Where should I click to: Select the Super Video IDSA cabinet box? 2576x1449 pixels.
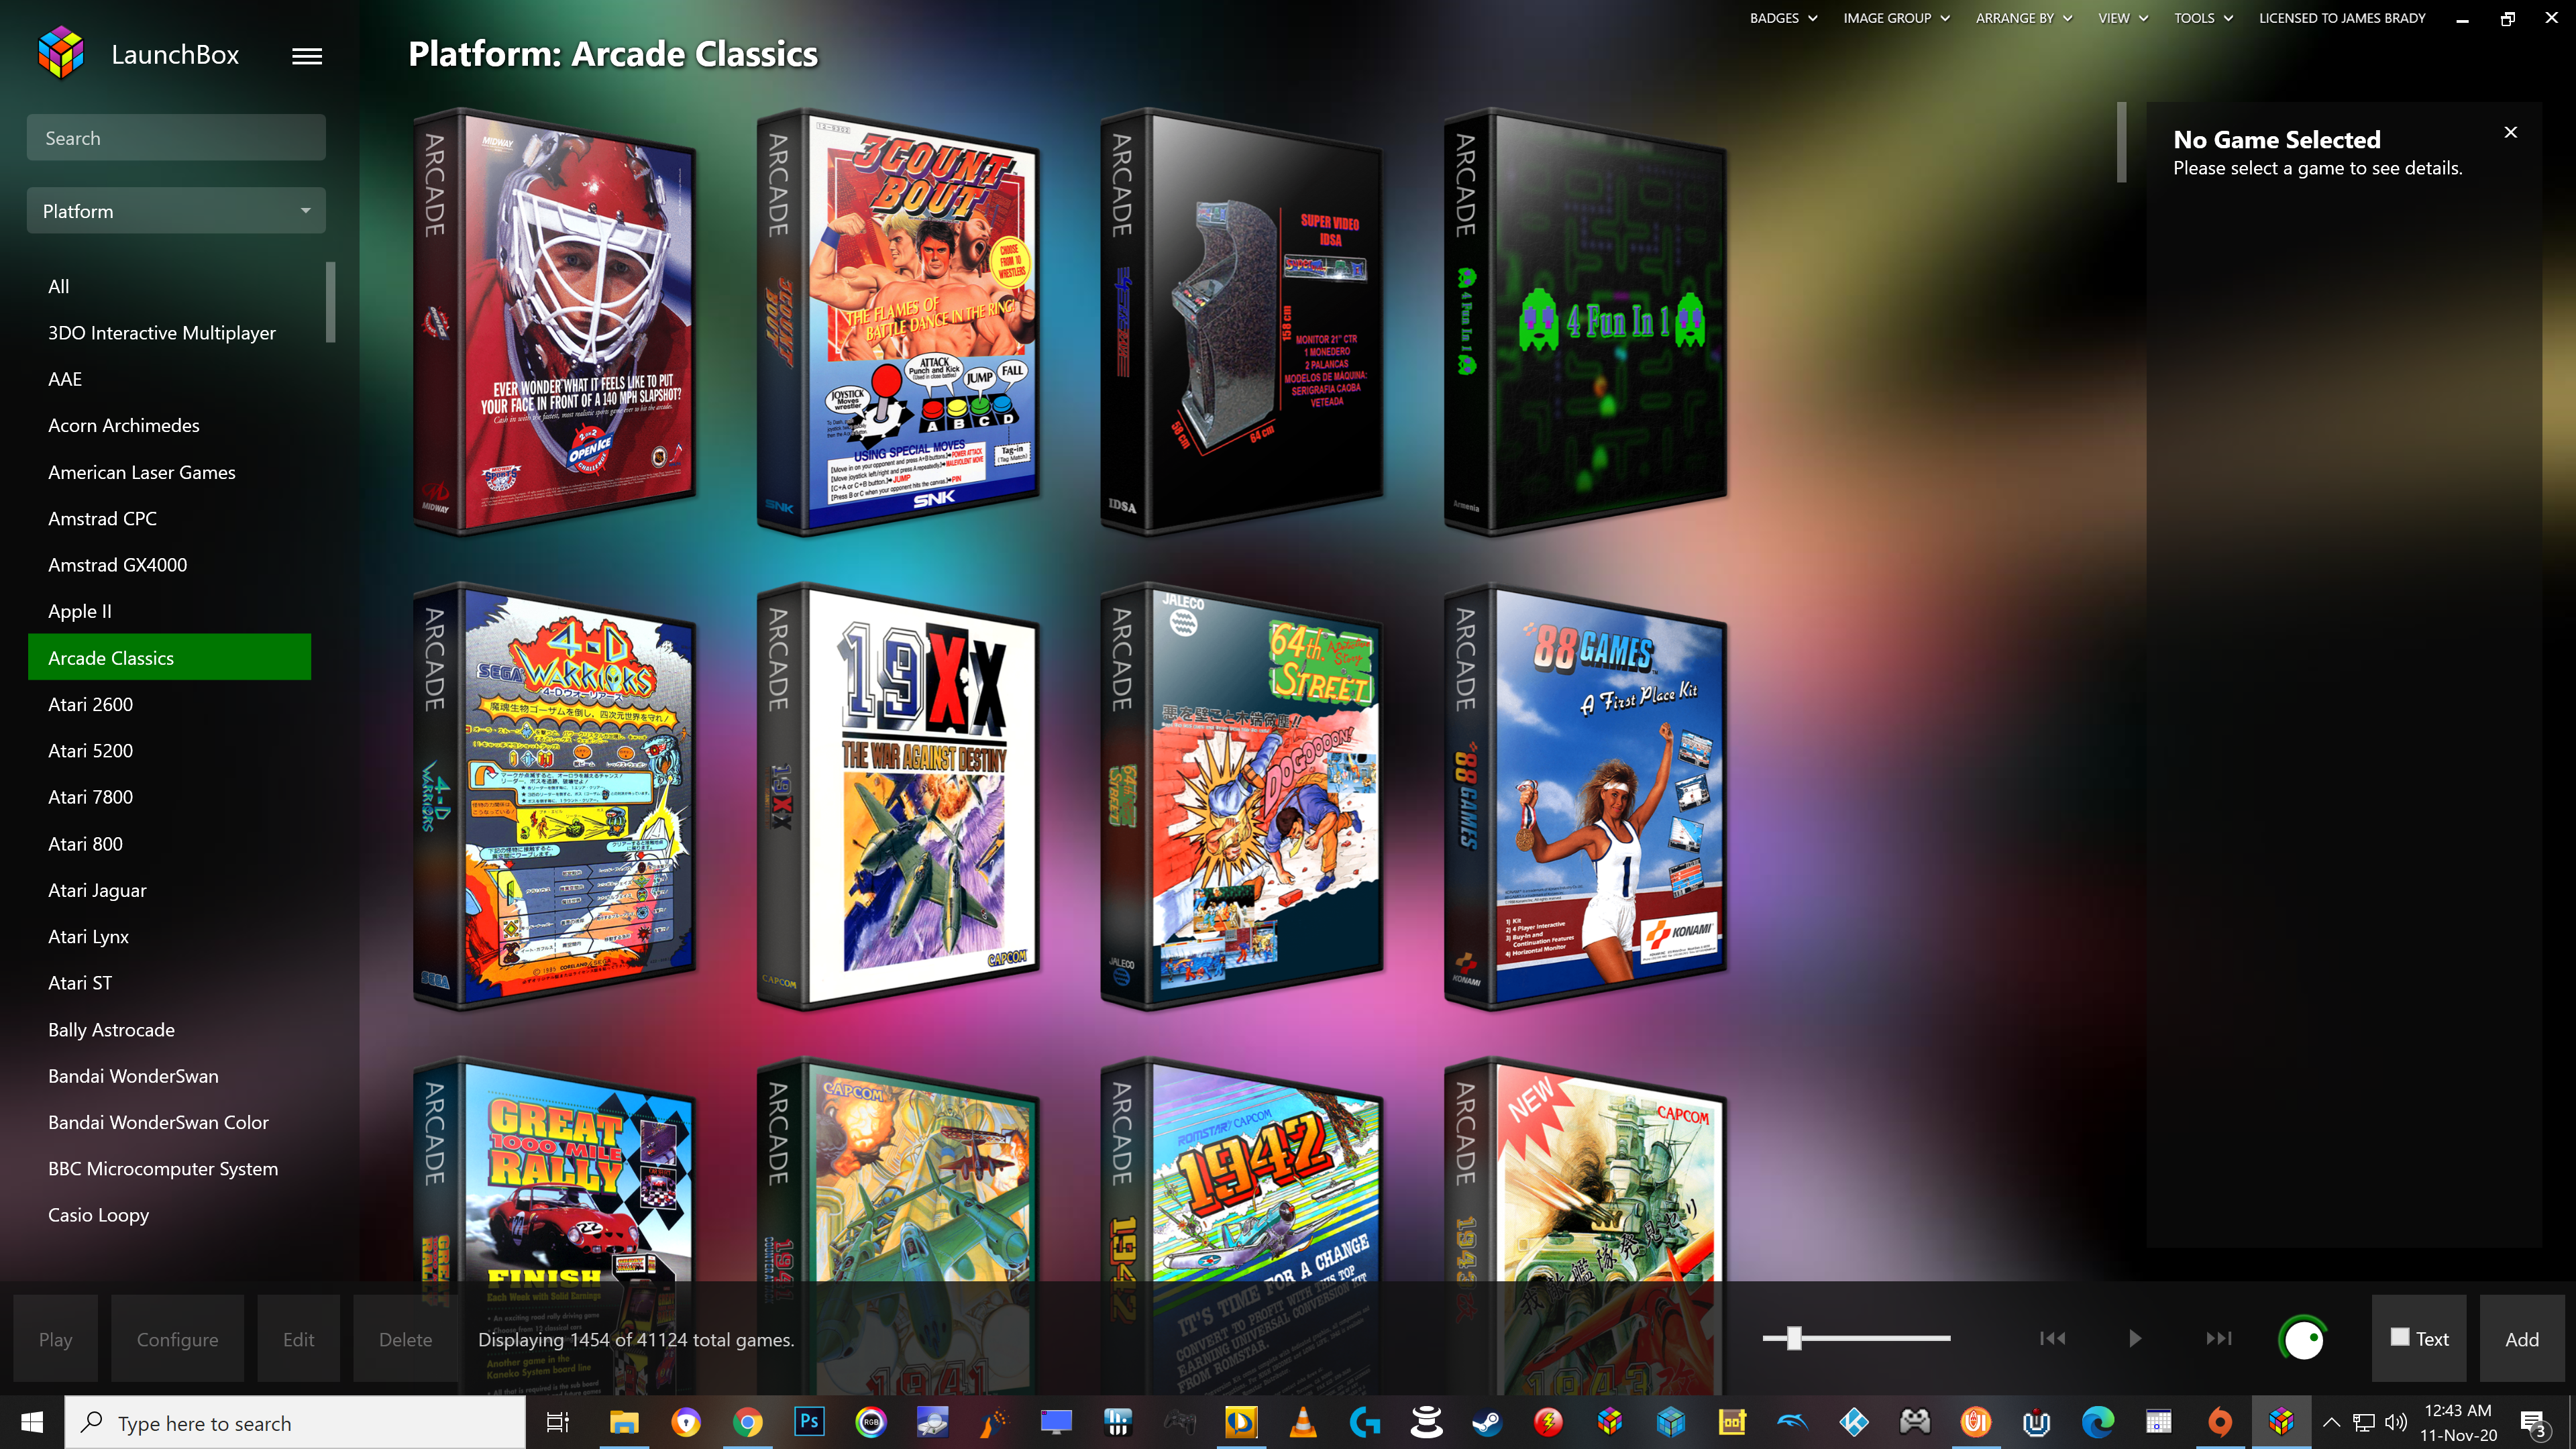[x=1242, y=321]
